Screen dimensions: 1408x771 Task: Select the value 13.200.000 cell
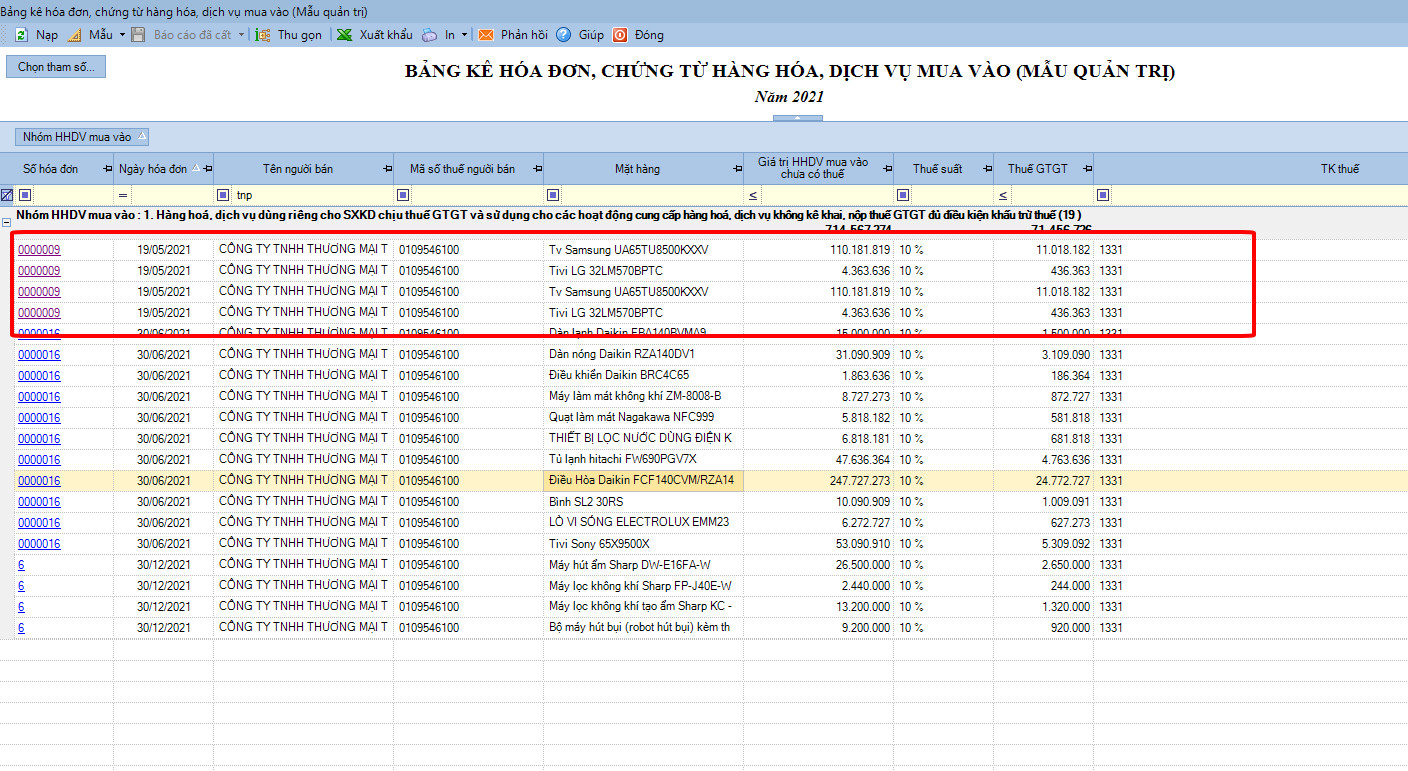tap(819, 607)
